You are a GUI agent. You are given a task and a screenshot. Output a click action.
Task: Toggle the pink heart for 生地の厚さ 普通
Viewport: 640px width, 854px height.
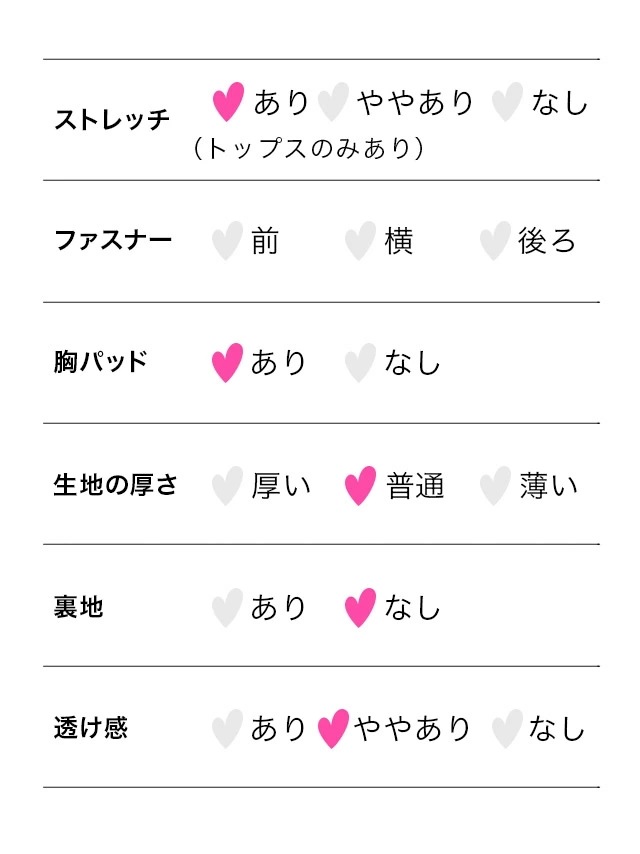360,486
